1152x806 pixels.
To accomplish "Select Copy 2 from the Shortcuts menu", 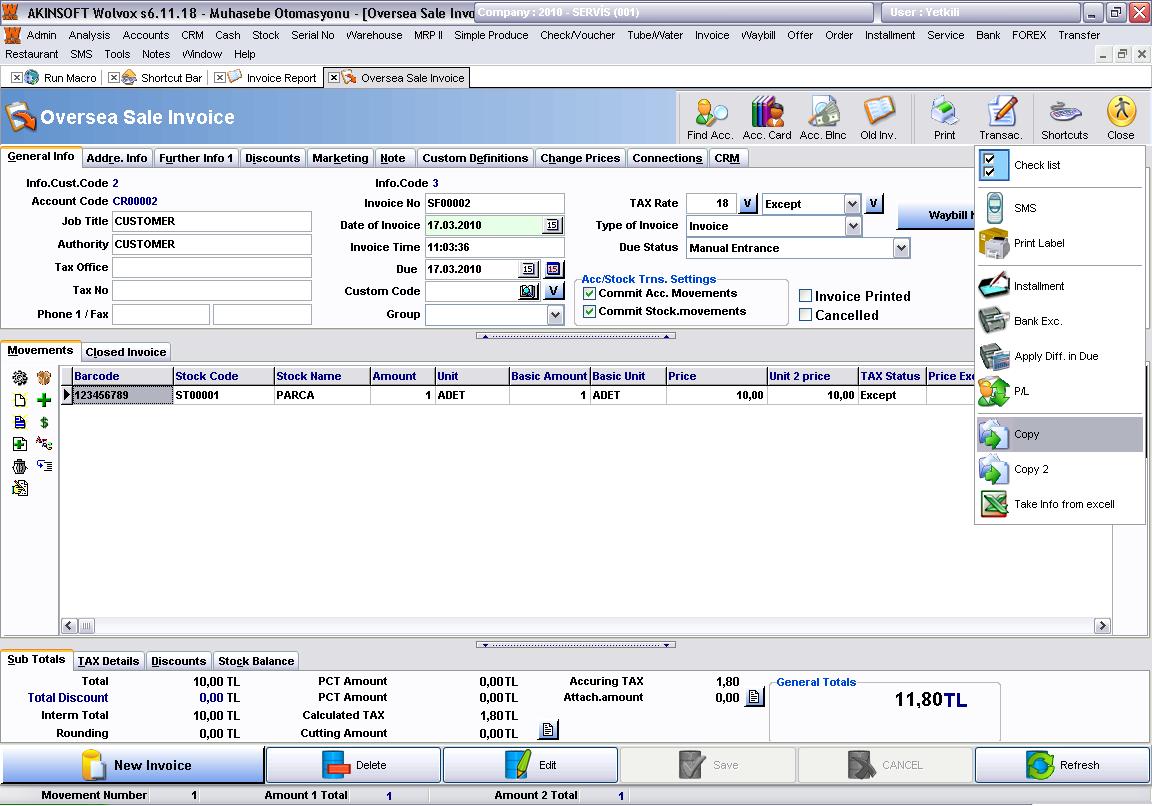I will [1060, 469].
